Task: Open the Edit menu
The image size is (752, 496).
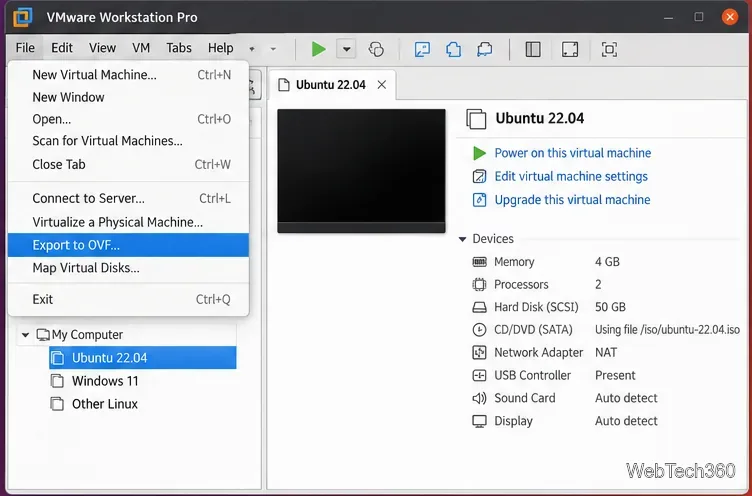Action: 62,48
